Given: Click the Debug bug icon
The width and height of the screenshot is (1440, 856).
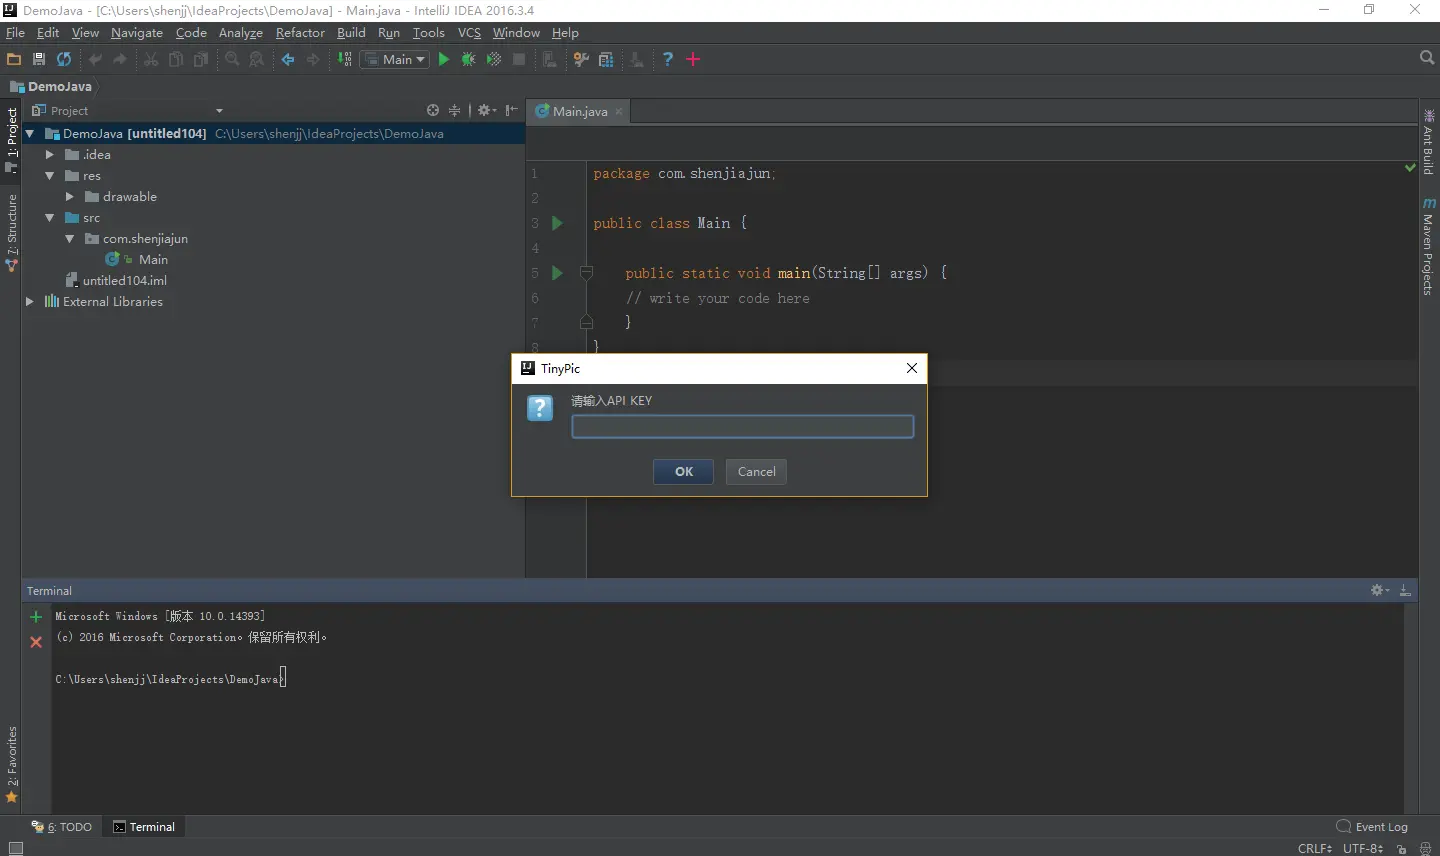Looking at the screenshot, I should (468, 59).
